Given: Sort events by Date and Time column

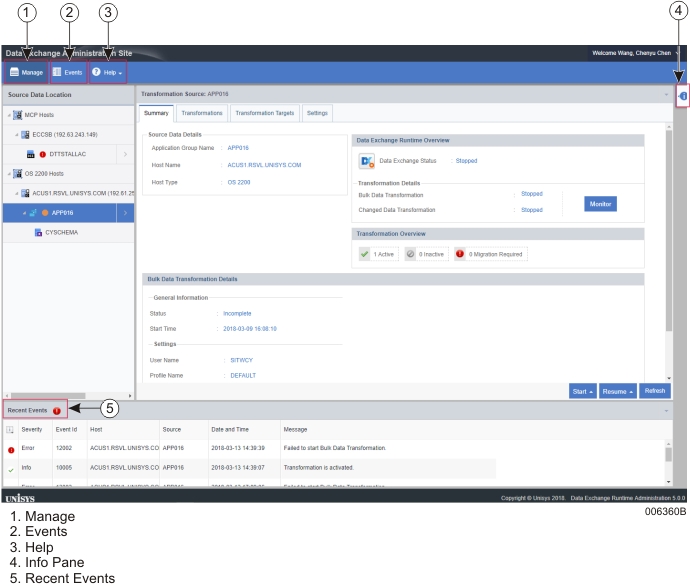Looking at the screenshot, I should click(x=230, y=430).
